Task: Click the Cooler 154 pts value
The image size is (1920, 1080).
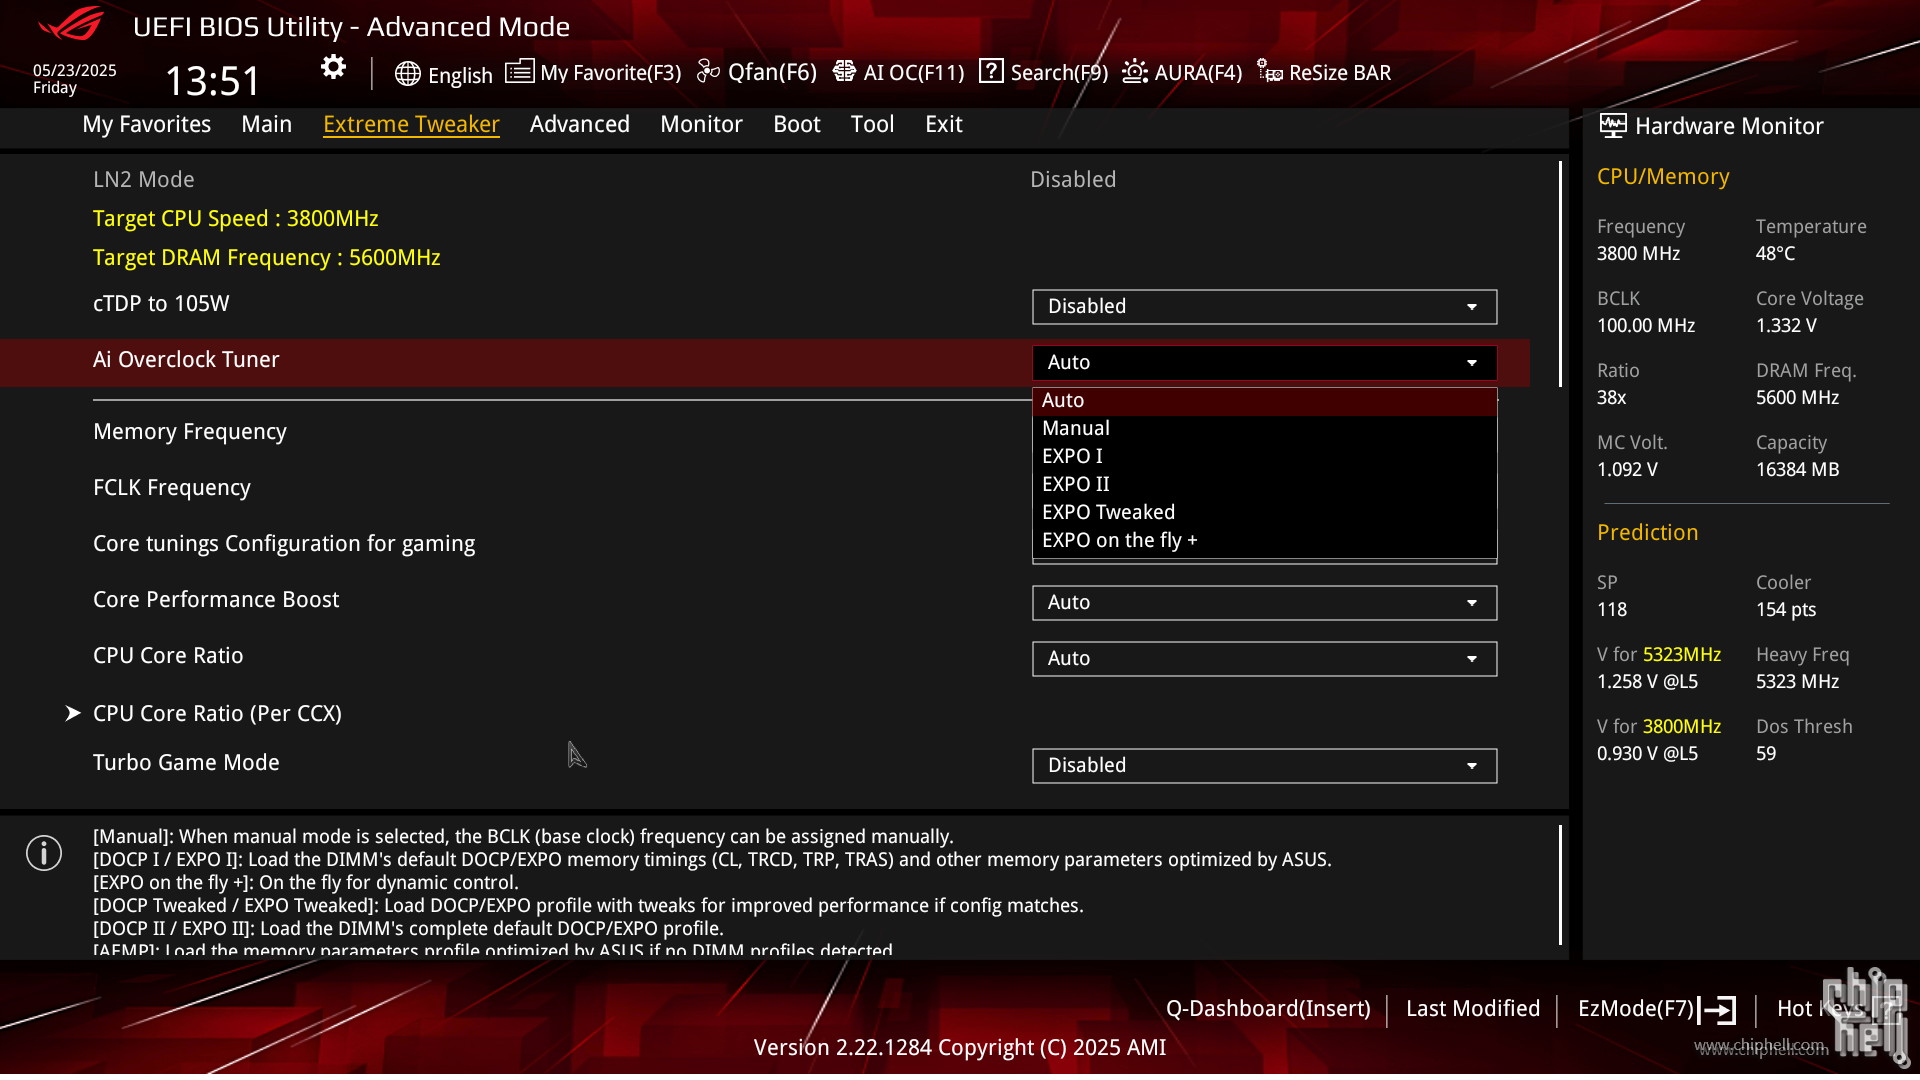Action: coord(1786,610)
